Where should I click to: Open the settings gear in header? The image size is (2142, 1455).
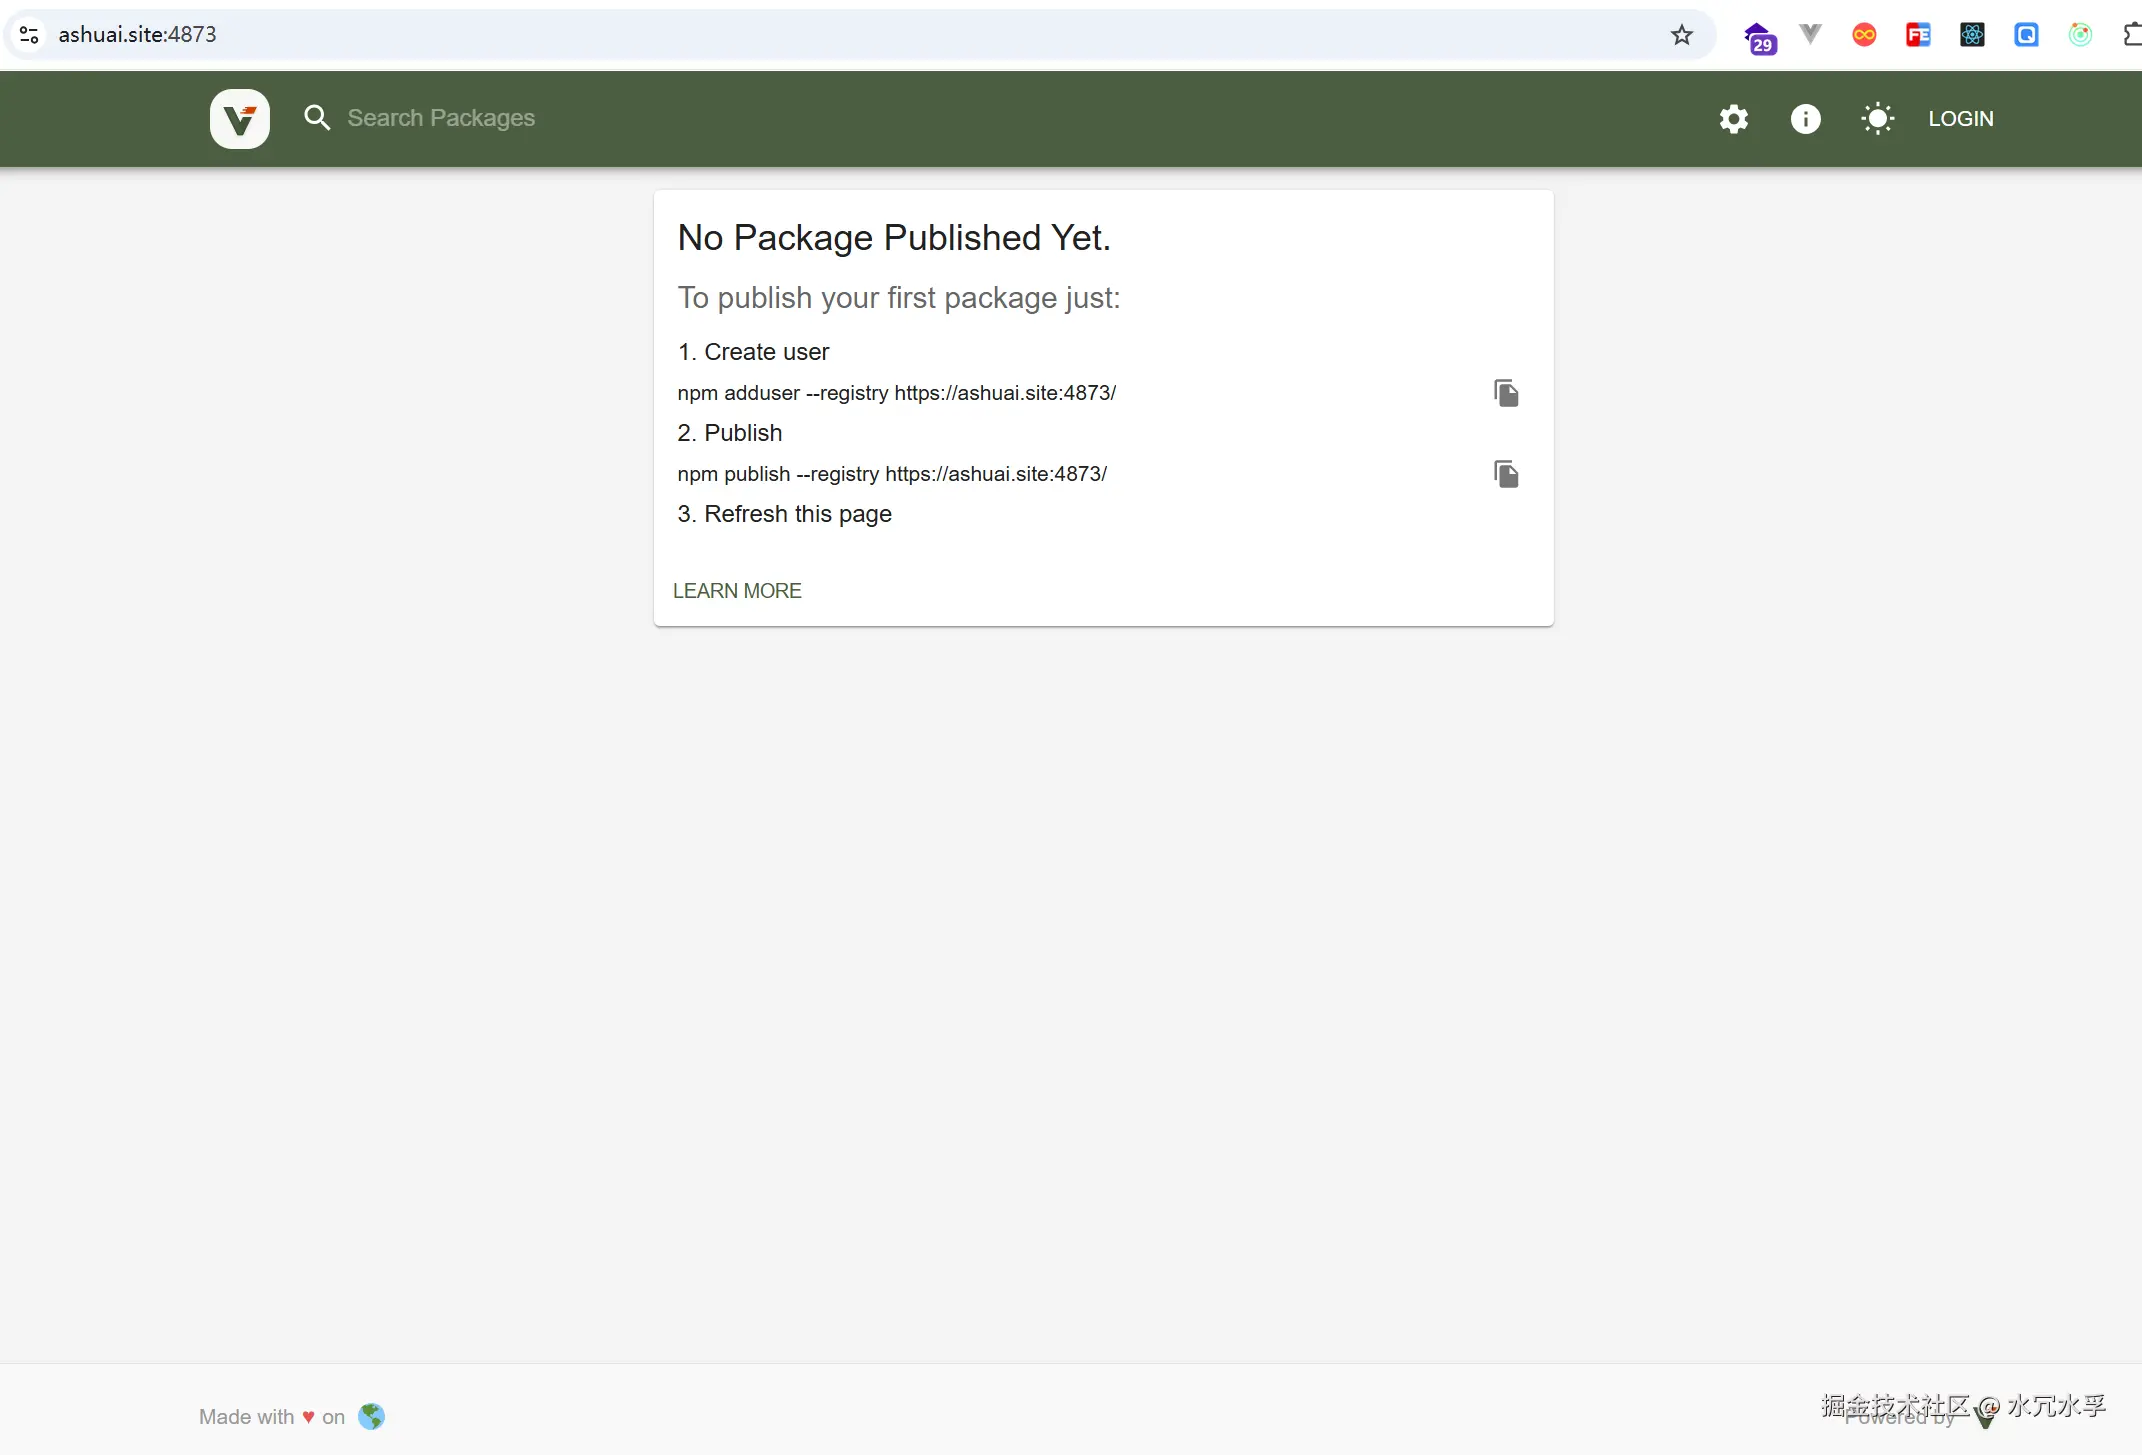tap(1733, 119)
